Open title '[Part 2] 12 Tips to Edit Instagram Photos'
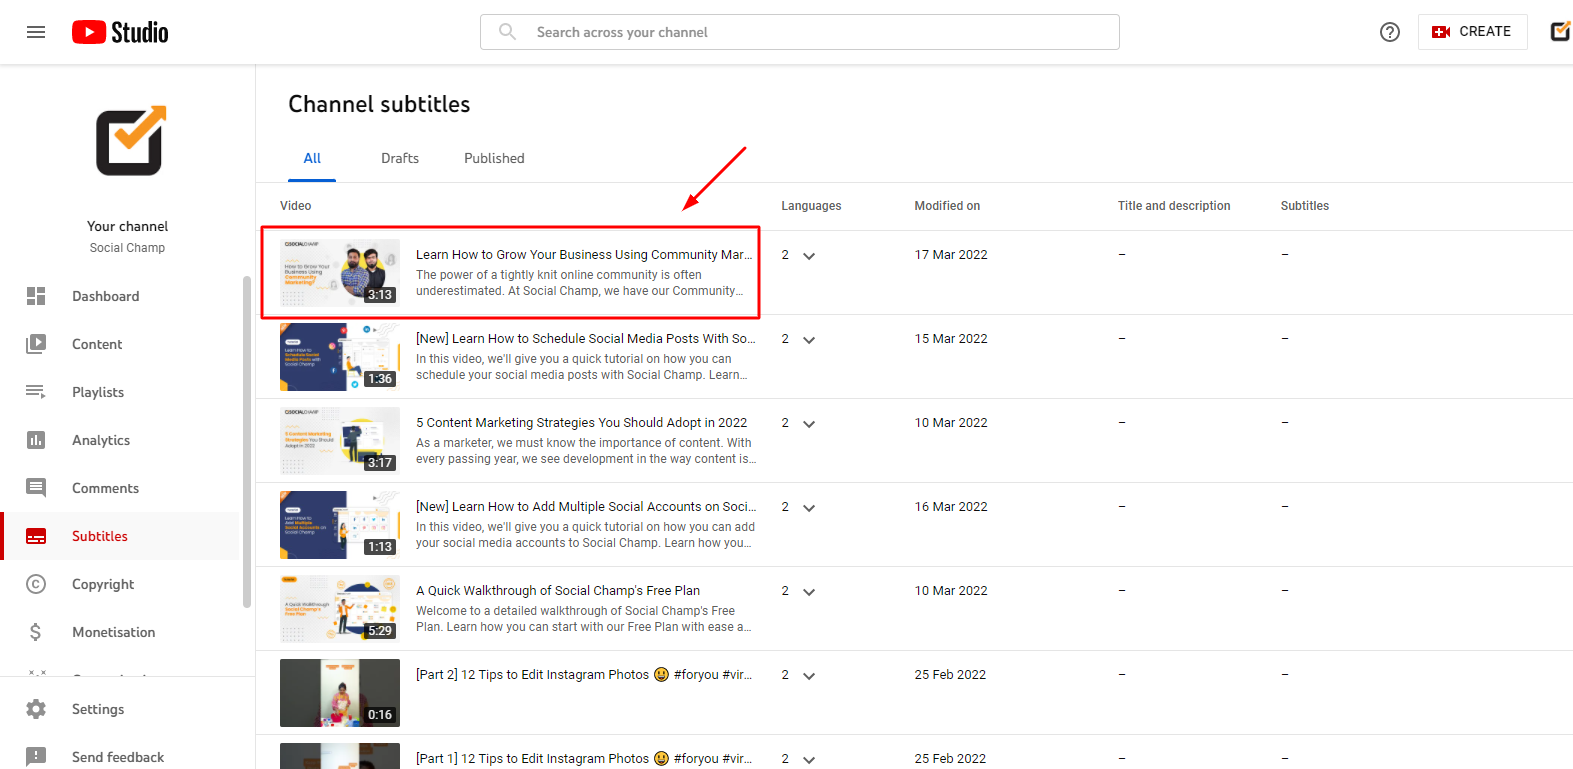This screenshot has height=769, width=1573. tap(584, 675)
